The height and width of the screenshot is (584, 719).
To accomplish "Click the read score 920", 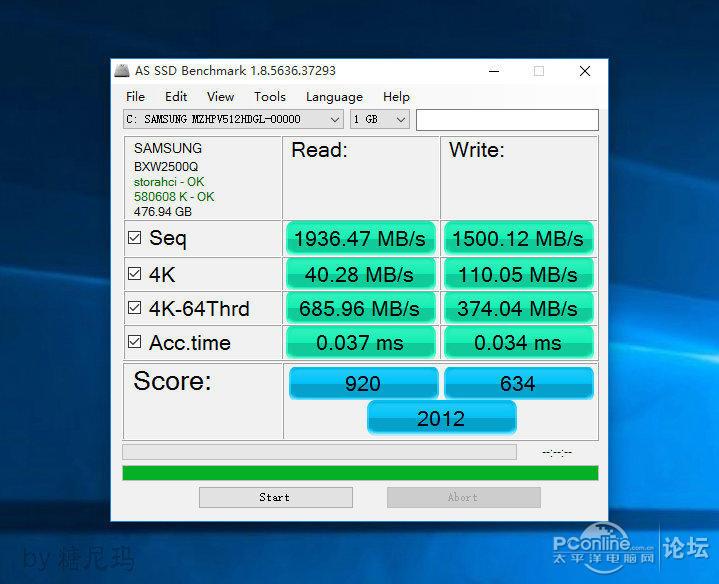I will [x=363, y=383].
